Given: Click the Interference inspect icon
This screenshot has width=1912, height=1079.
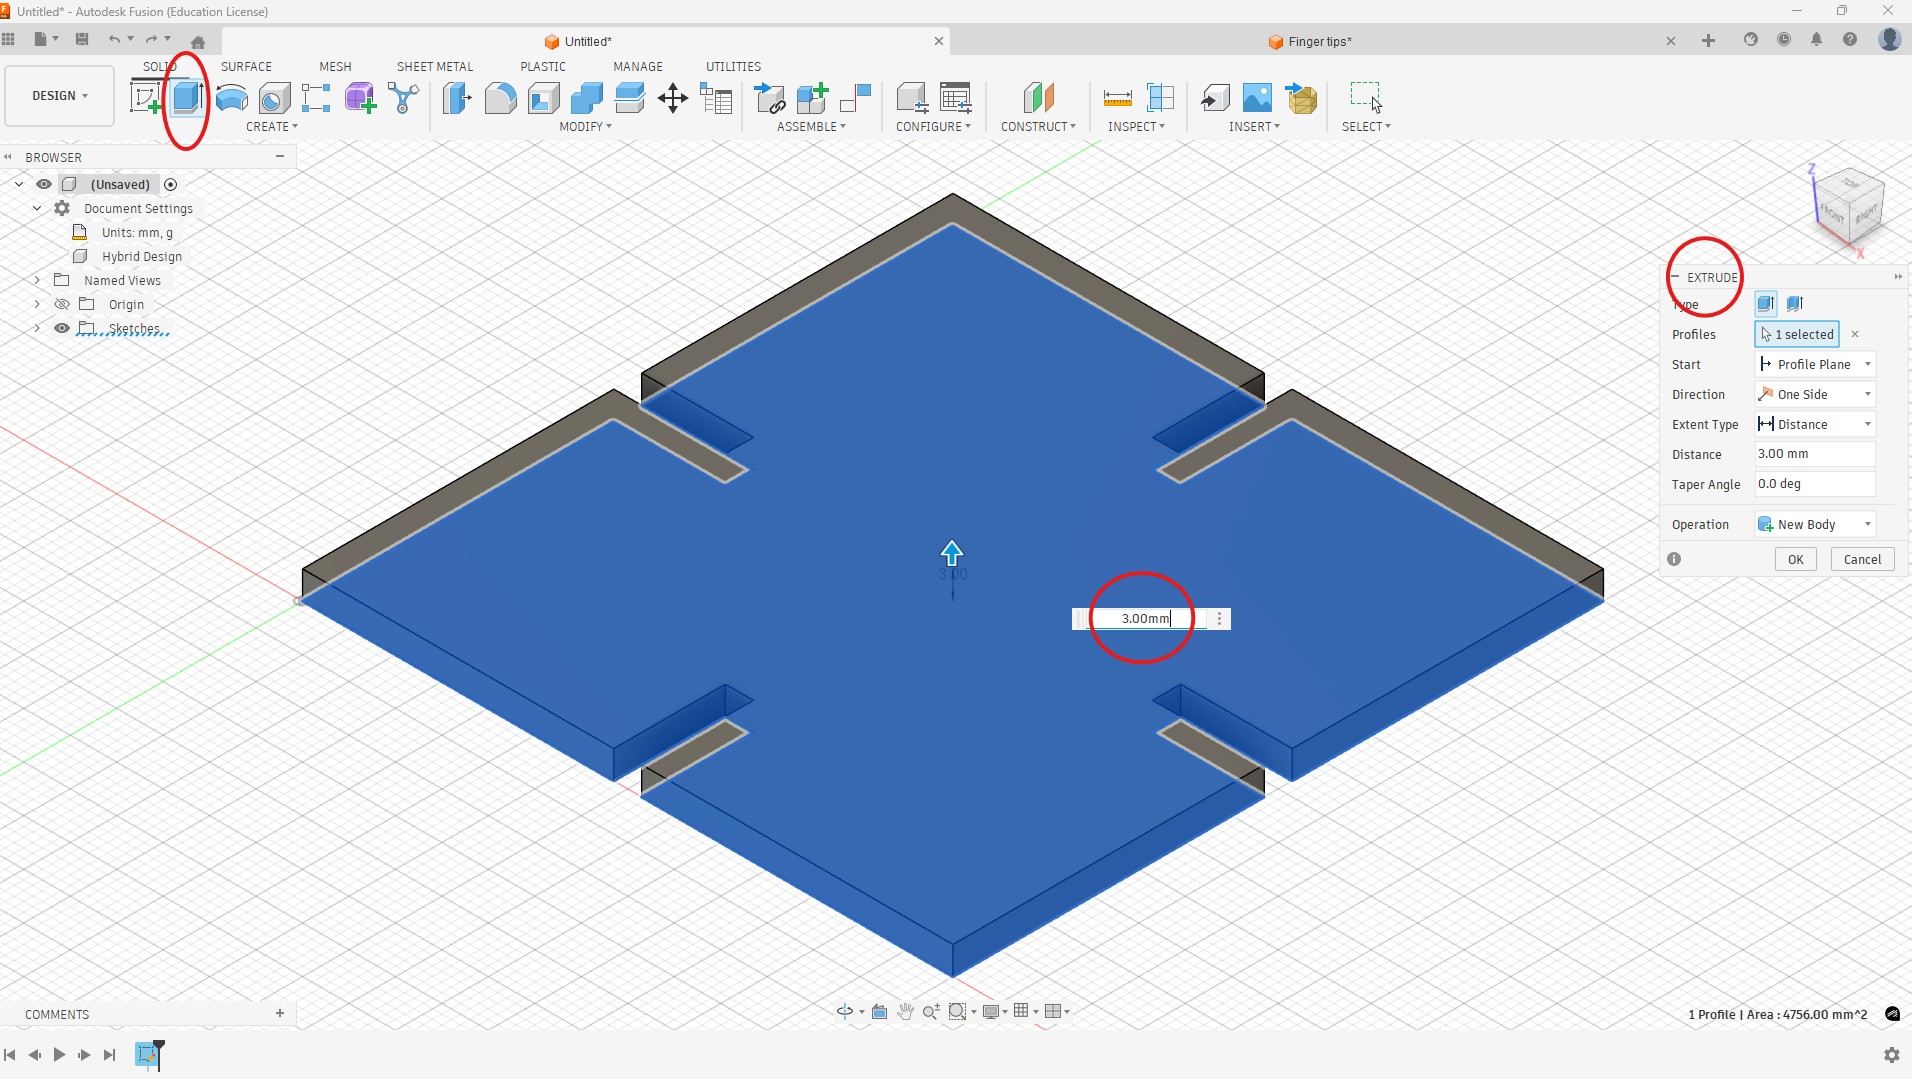Looking at the screenshot, I should pyautogui.click(x=1160, y=98).
